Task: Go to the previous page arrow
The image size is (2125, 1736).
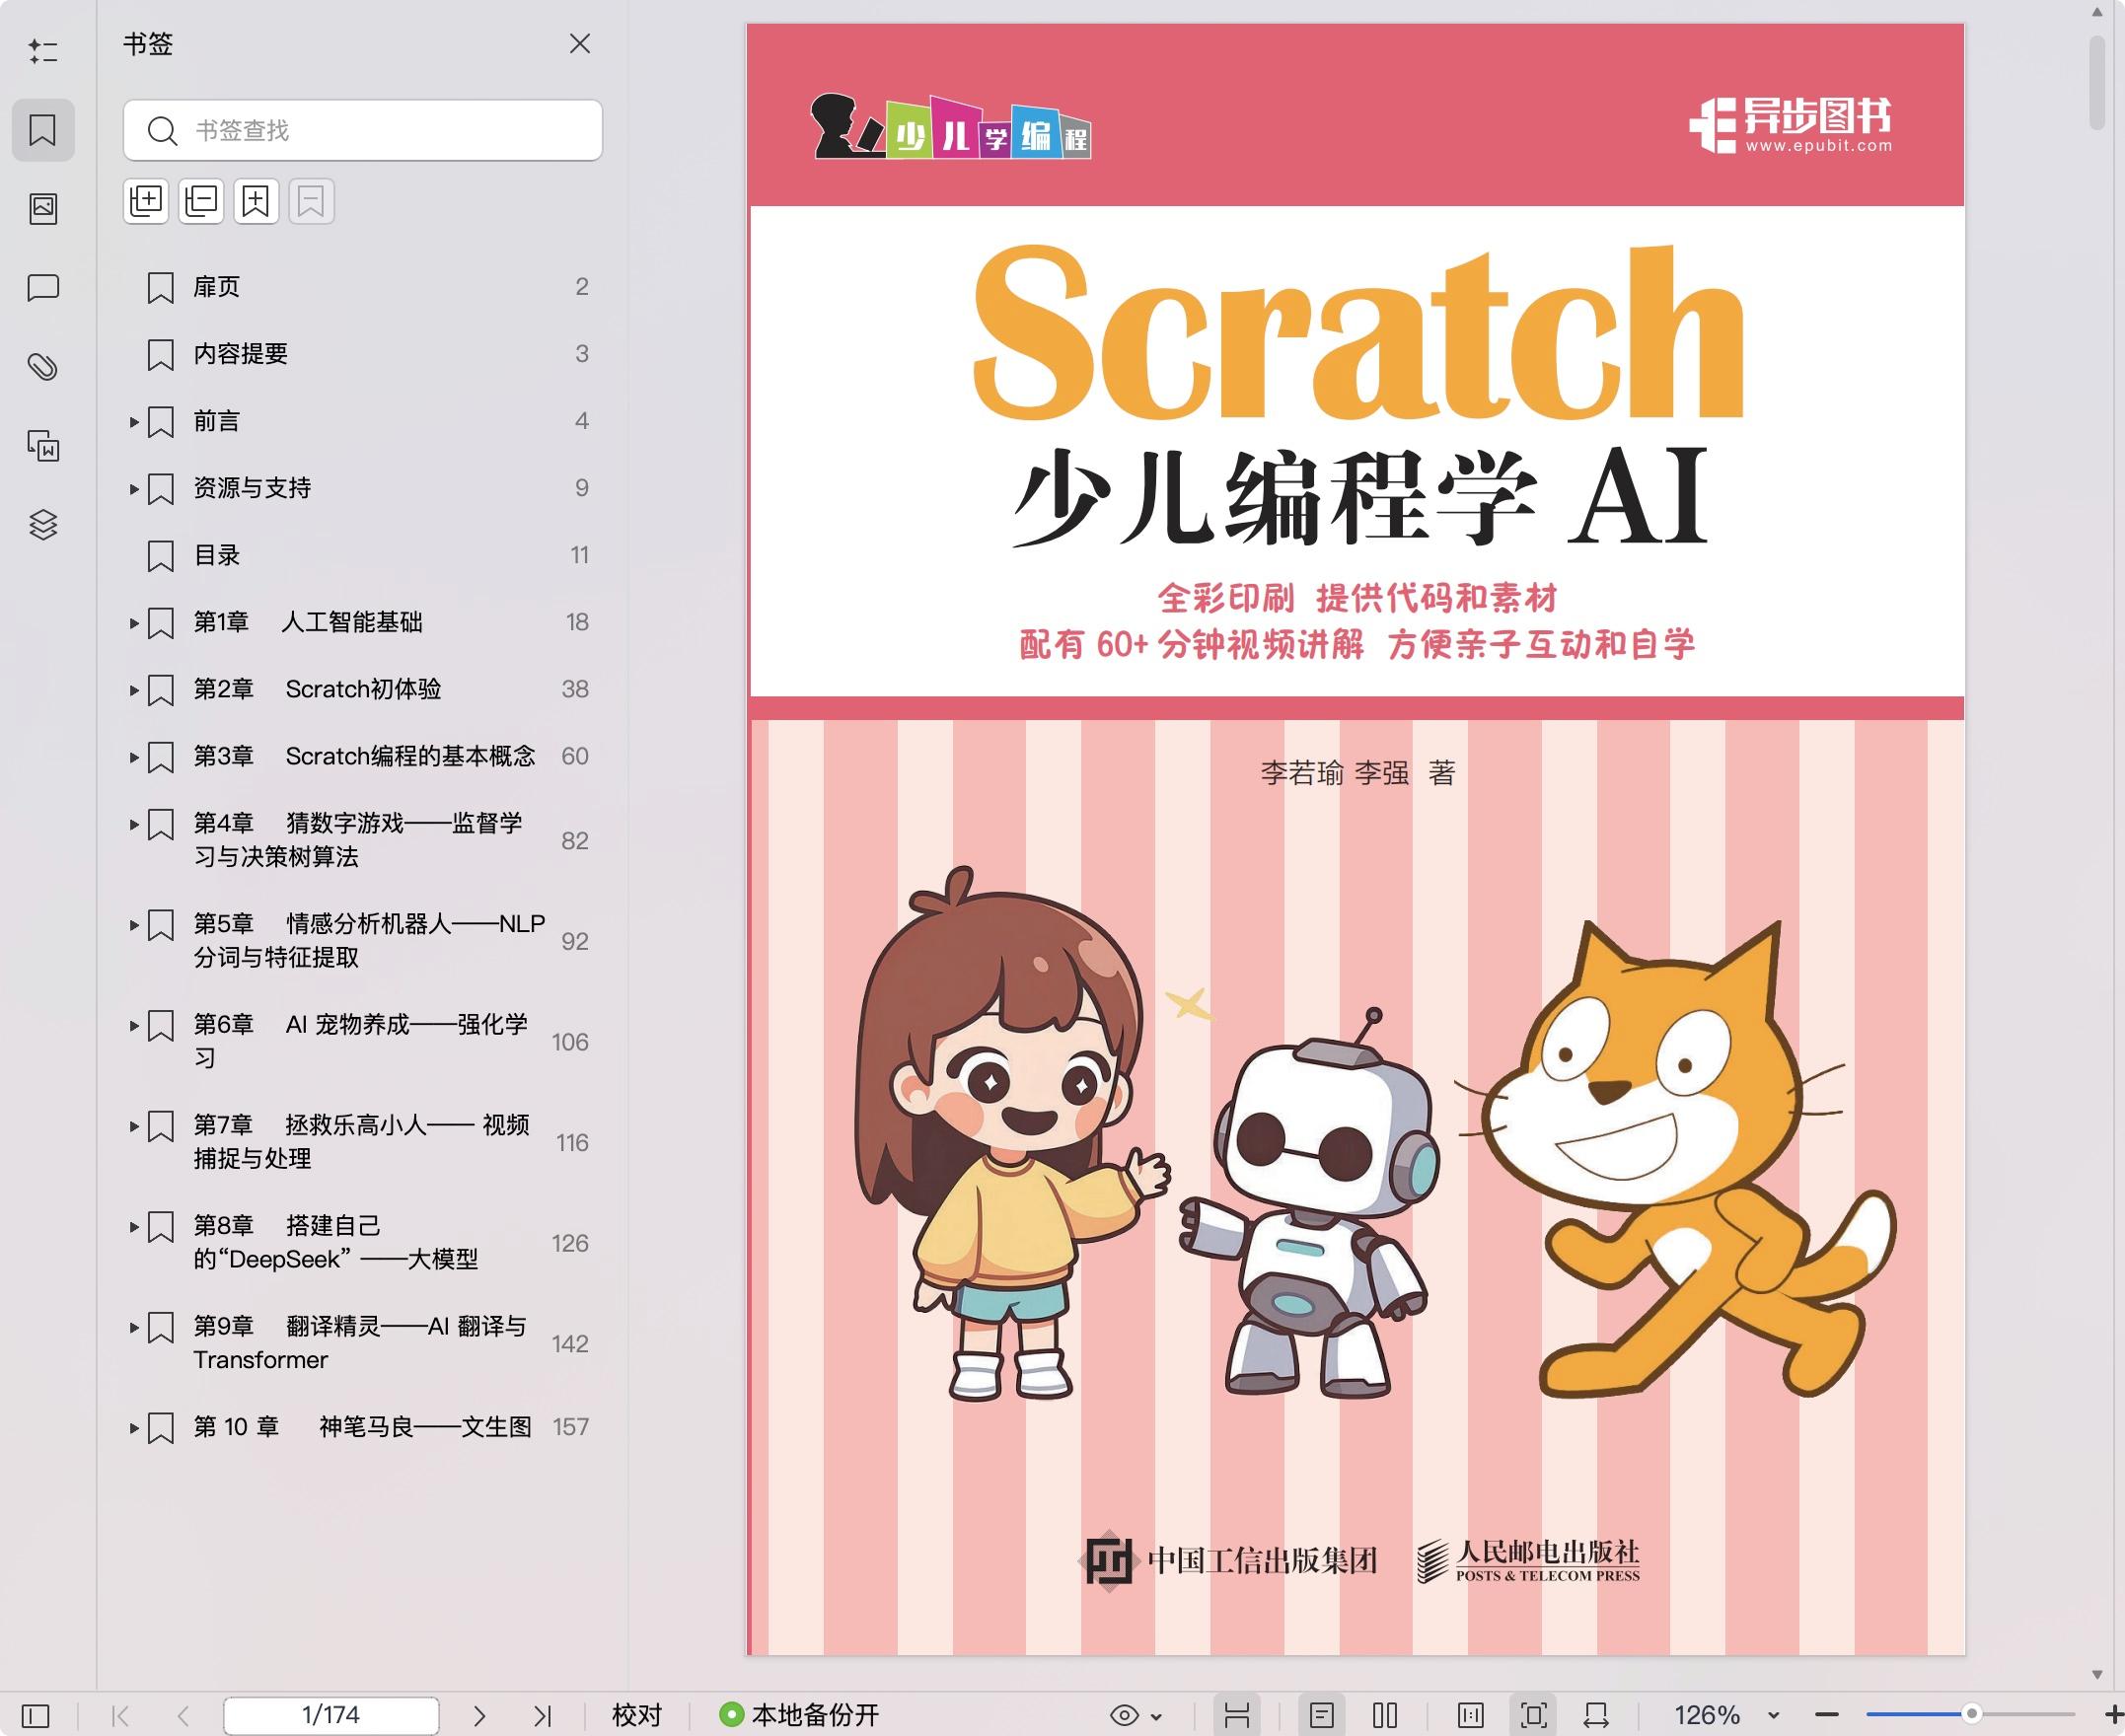Action: [183, 1717]
